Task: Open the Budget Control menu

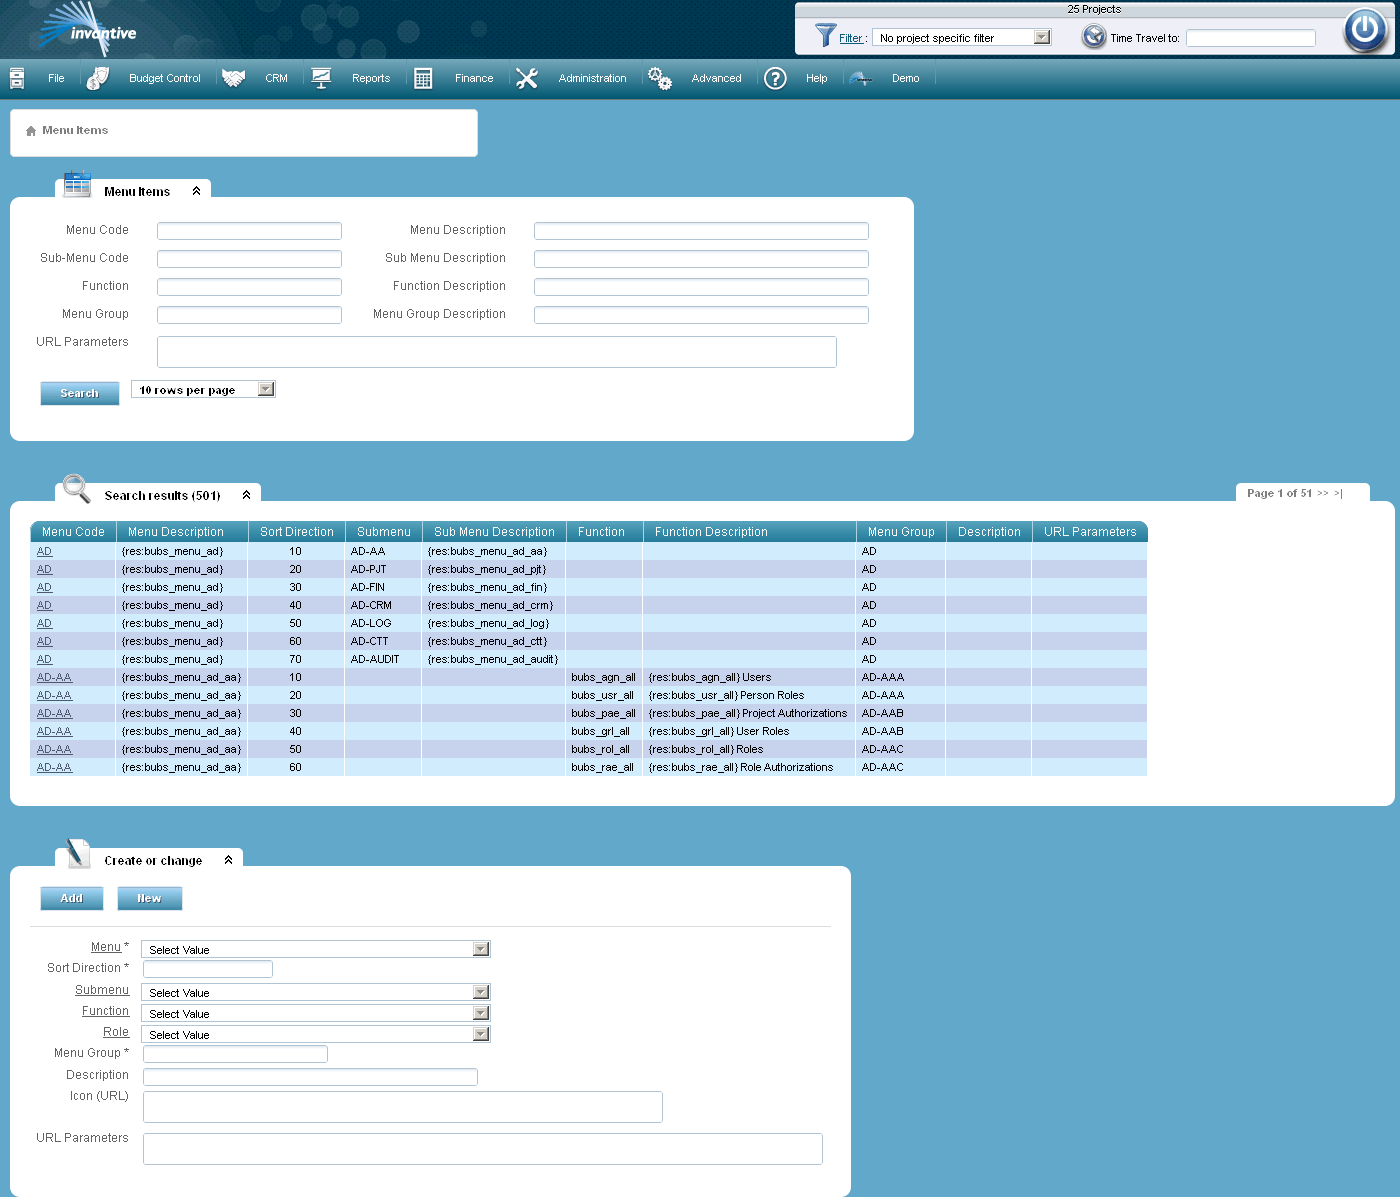Action: pyautogui.click(x=165, y=78)
